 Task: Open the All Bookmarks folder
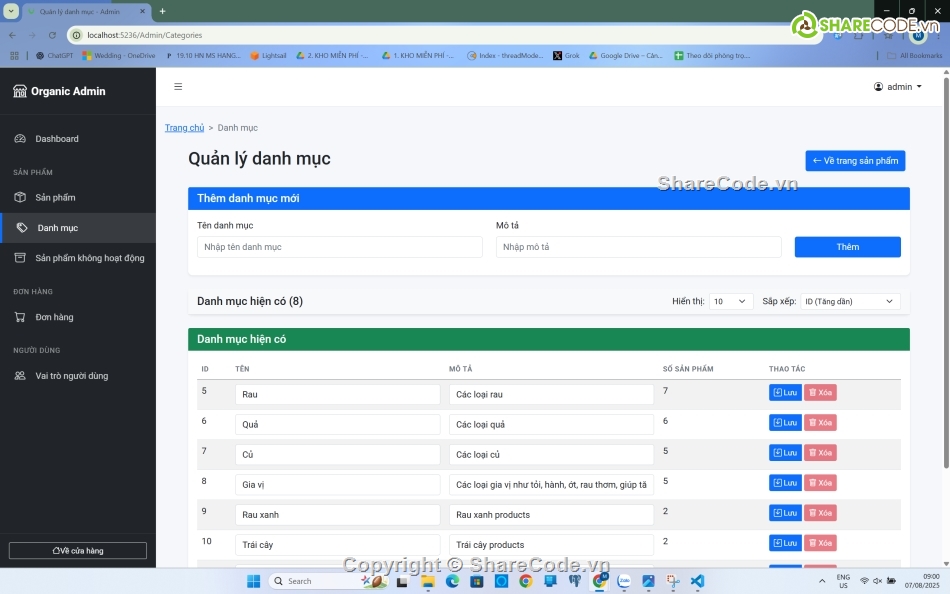[x=914, y=55]
